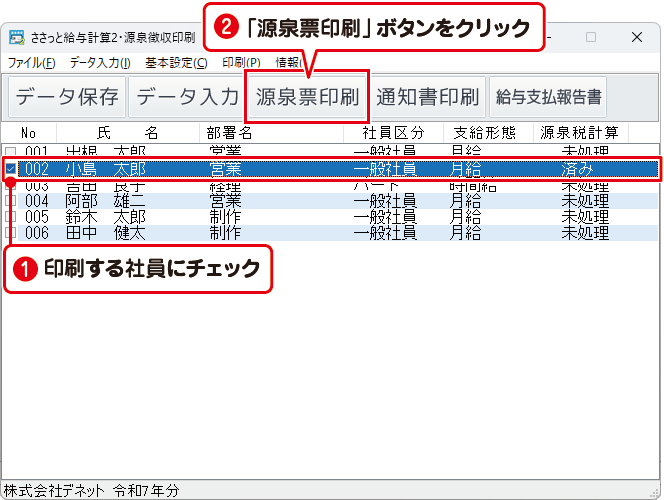Close the window with the X button
664x500 pixels.
pos(637,37)
